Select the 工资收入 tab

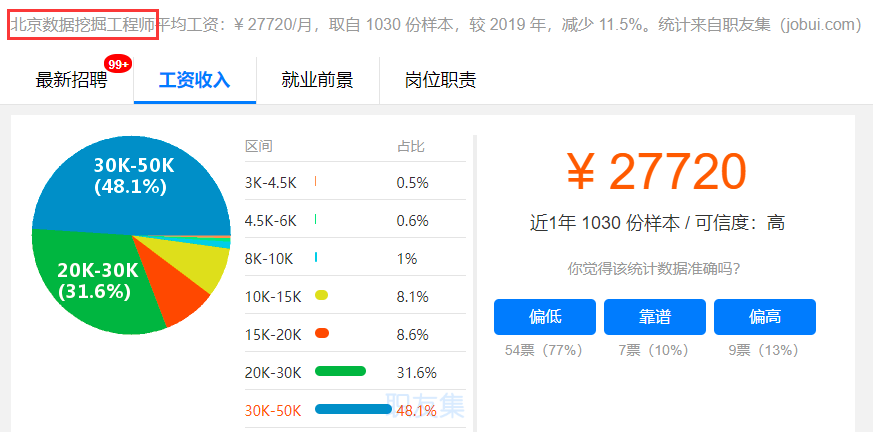[195, 80]
